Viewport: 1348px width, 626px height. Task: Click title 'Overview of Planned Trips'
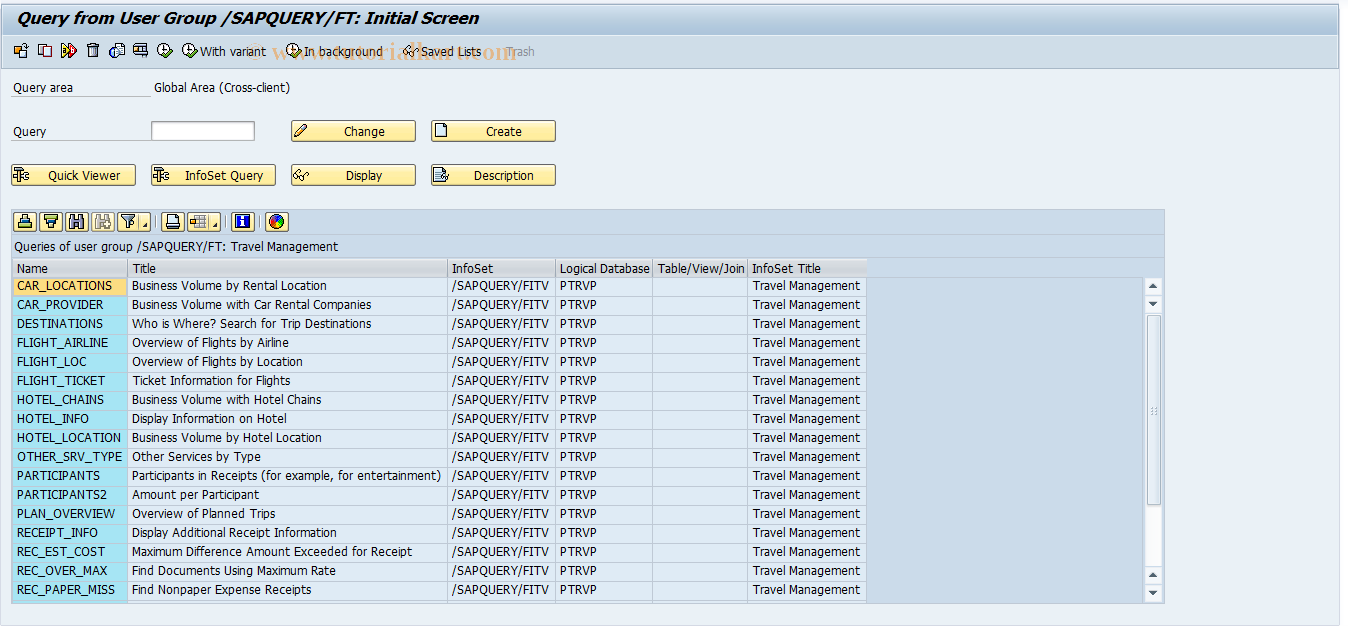click(x=204, y=514)
